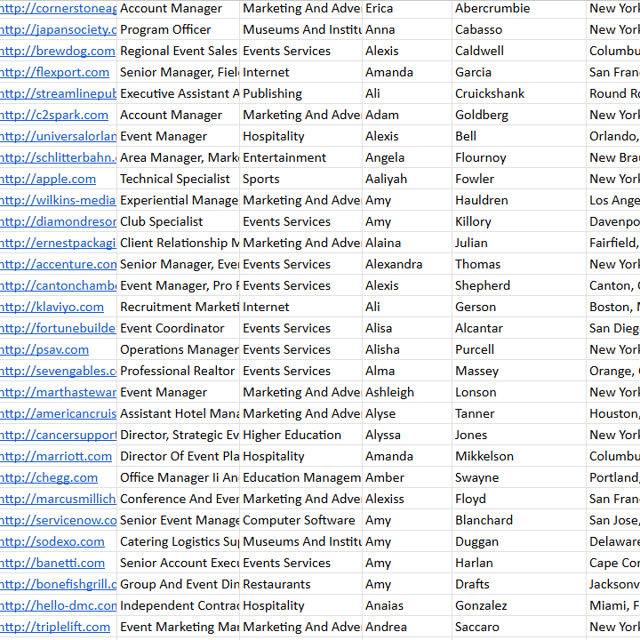Select first name Angela
This screenshot has height=640, width=640.
tap(407, 158)
